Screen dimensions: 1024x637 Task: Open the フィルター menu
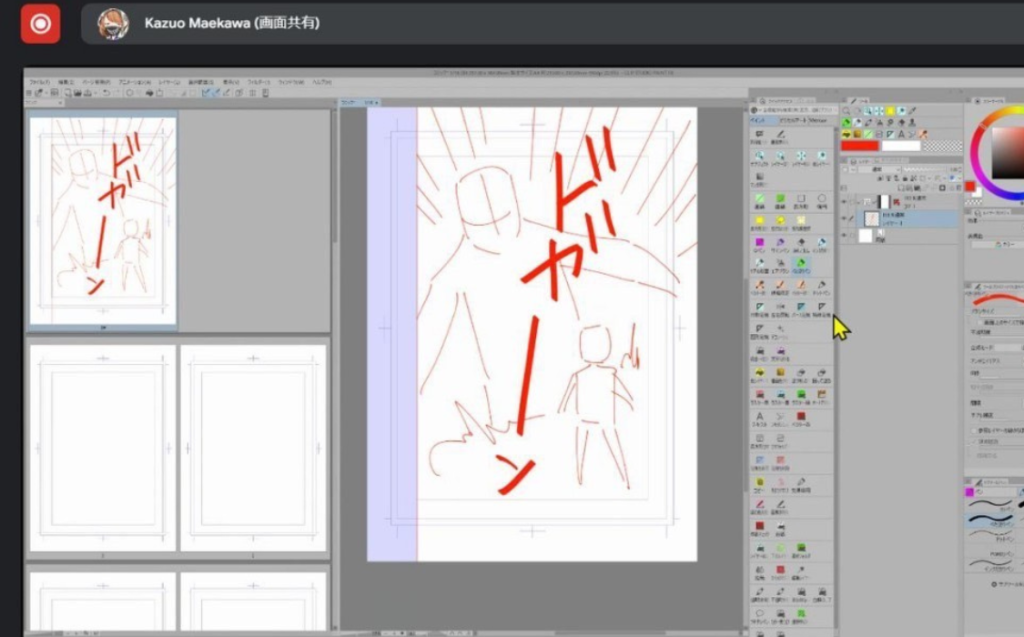[x=259, y=82]
